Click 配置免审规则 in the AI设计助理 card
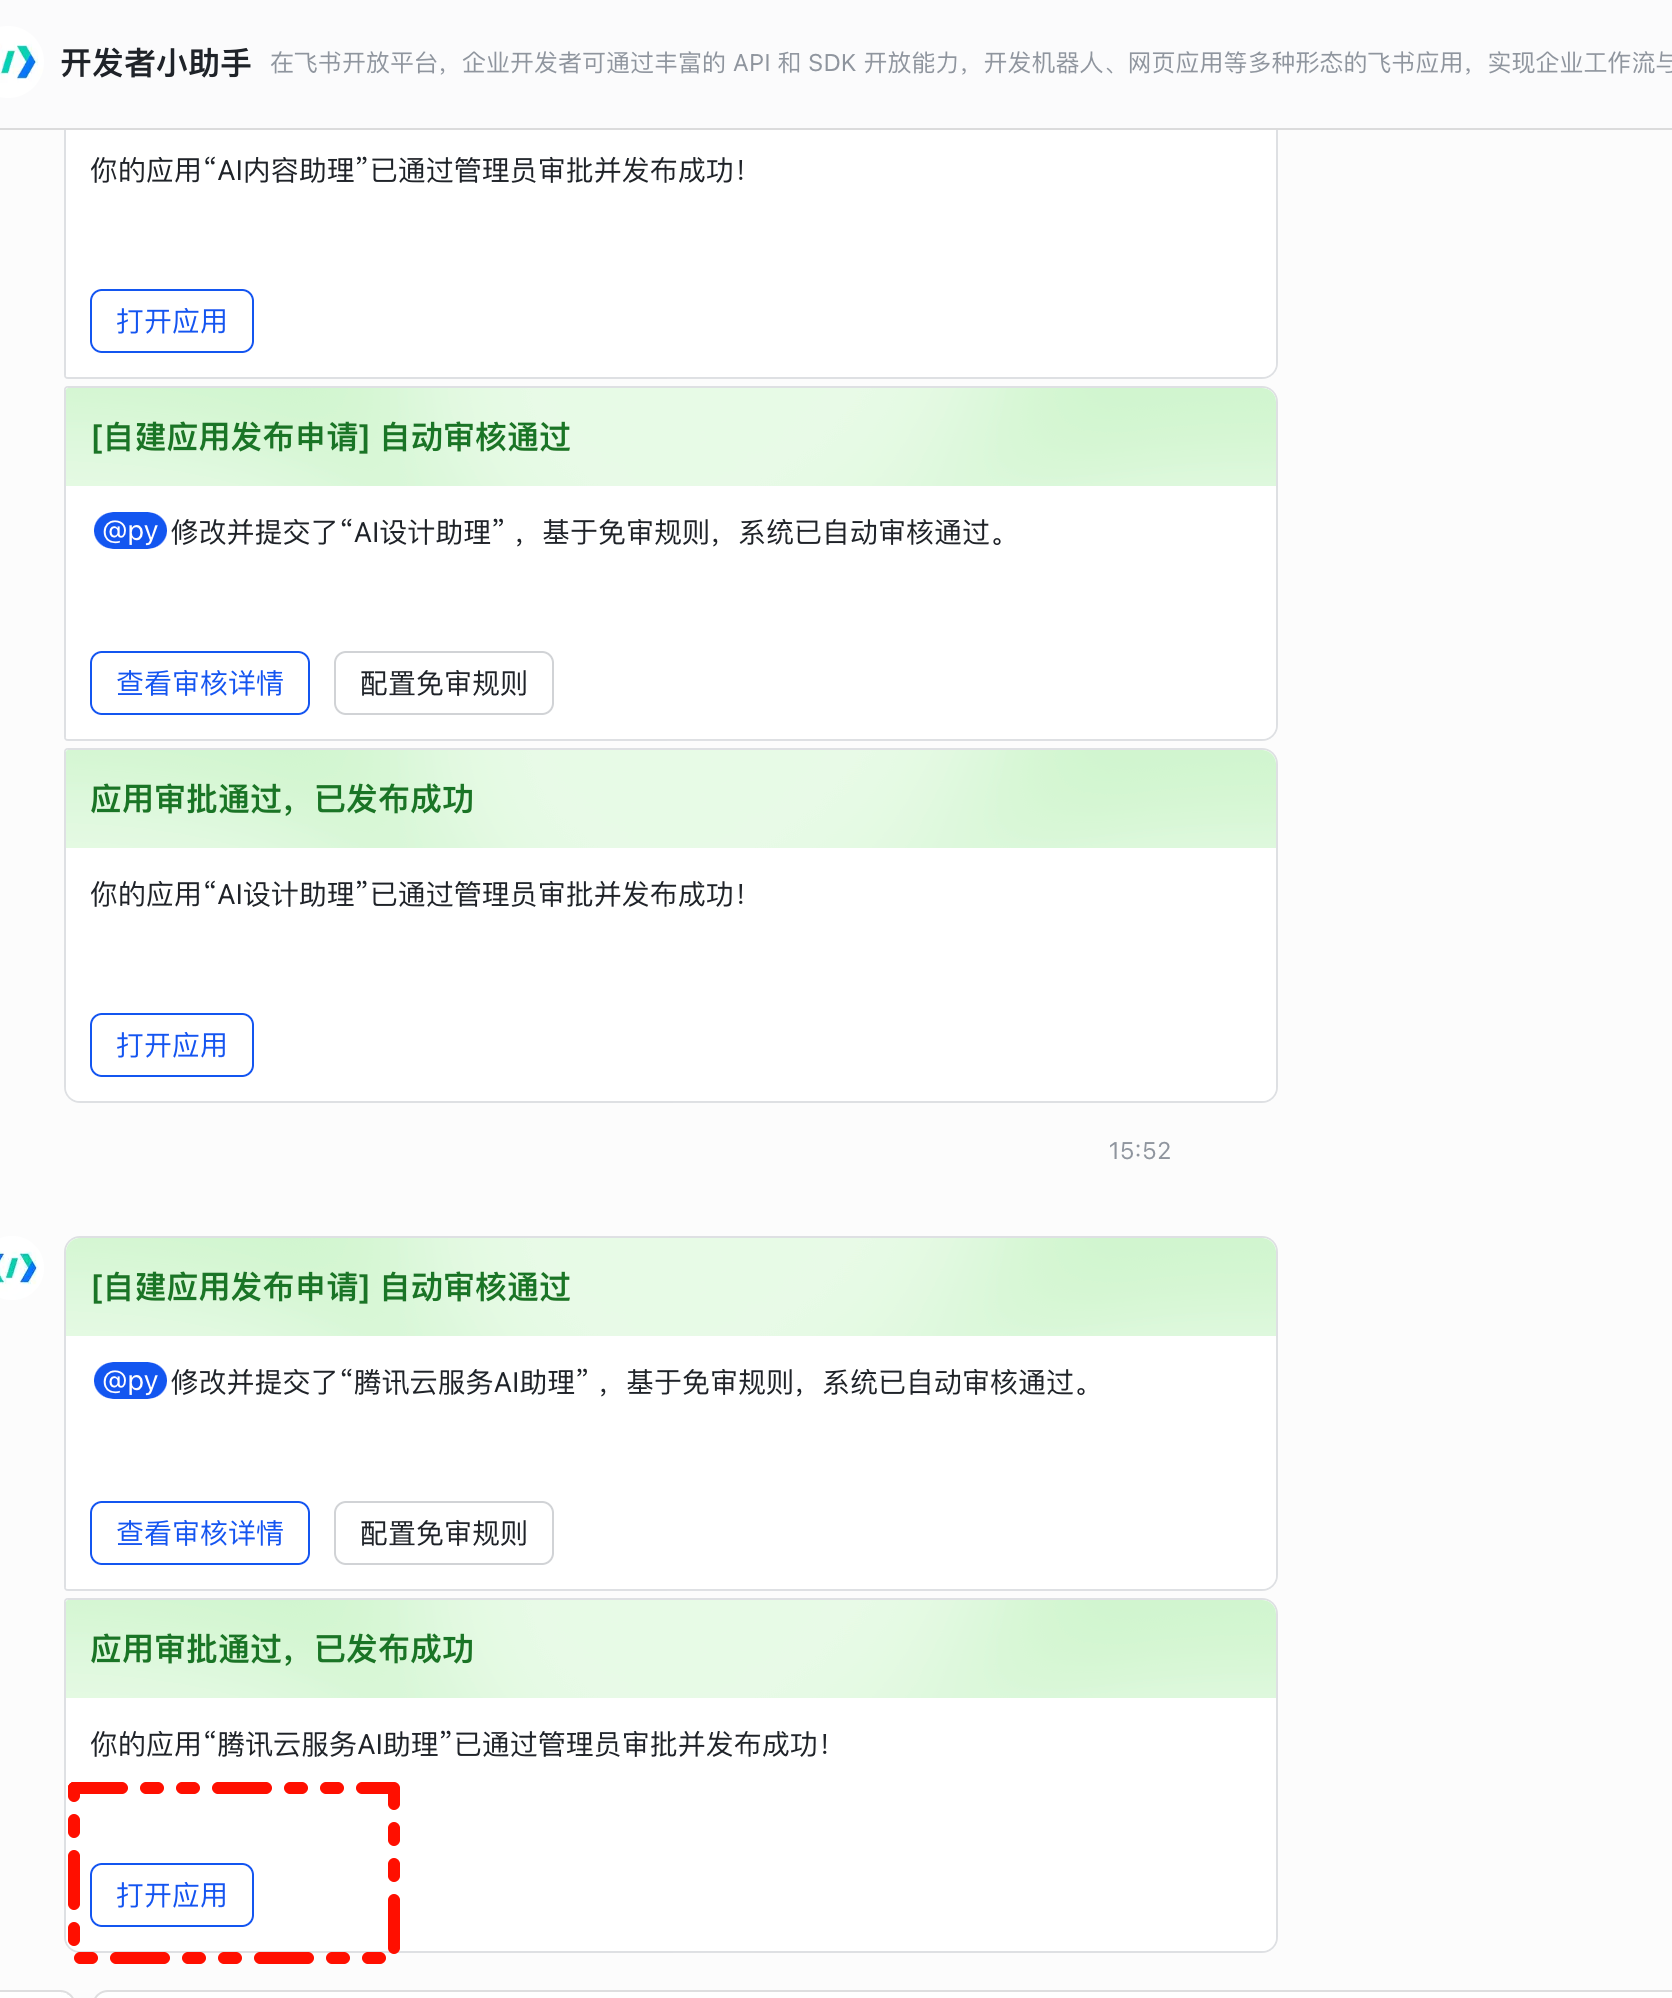1672x1998 pixels. point(443,682)
